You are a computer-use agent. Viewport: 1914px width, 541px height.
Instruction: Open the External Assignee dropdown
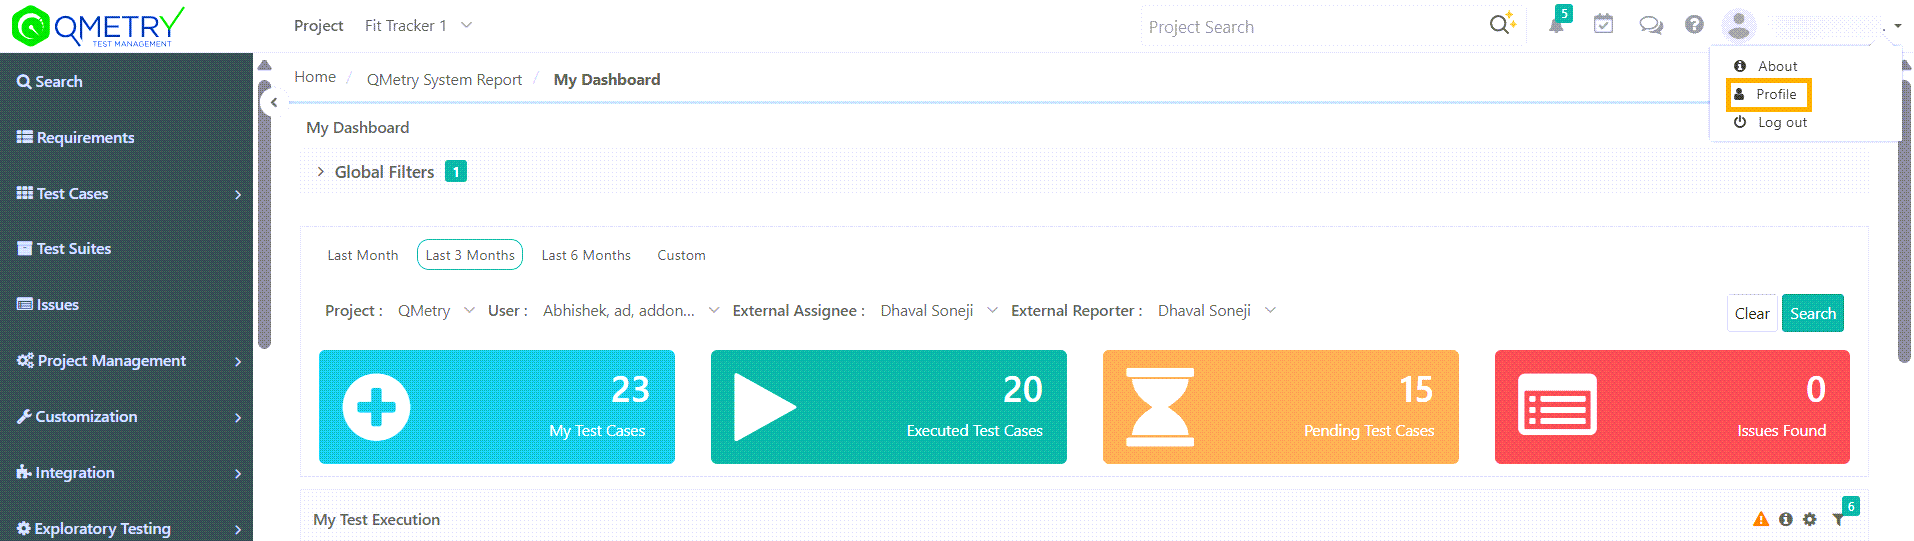click(939, 311)
